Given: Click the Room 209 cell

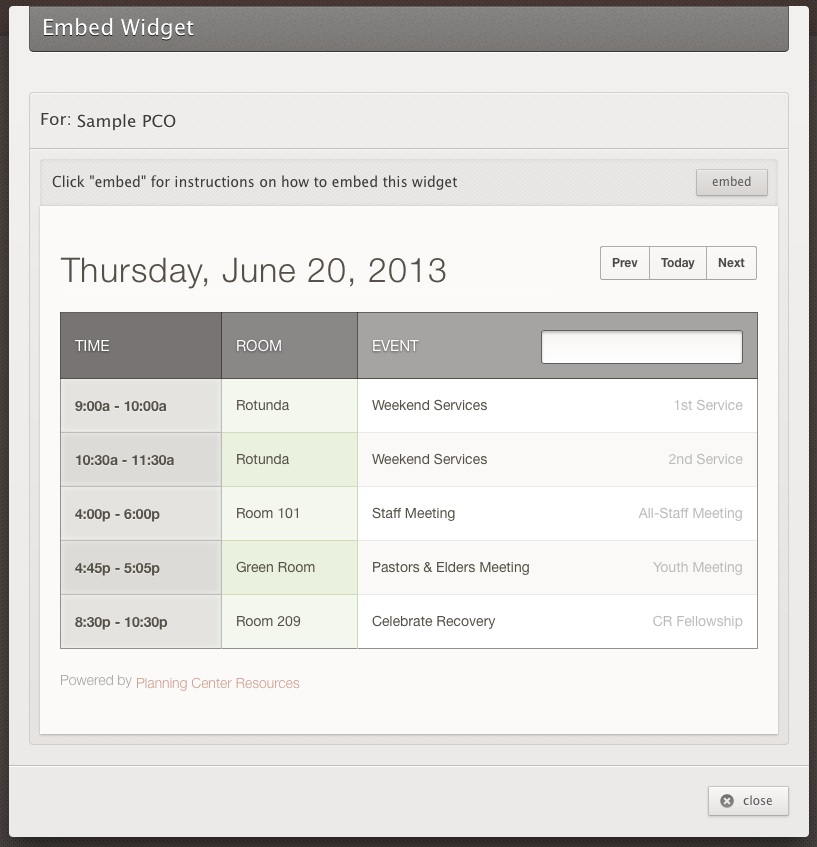Looking at the screenshot, I should 266,621.
